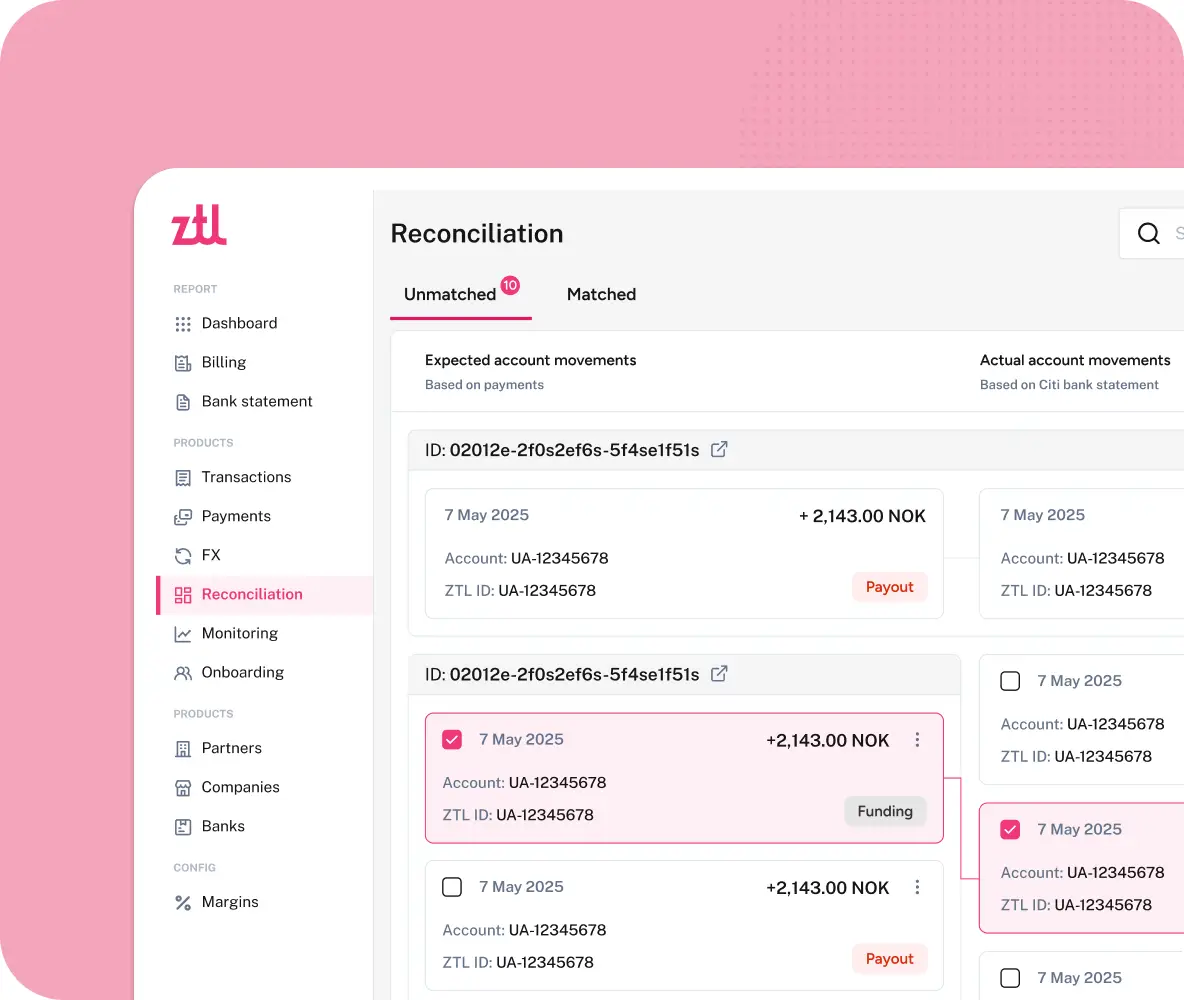Click the Margins percent icon
The width and height of the screenshot is (1184, 1000).
click(x=183, y=903)
